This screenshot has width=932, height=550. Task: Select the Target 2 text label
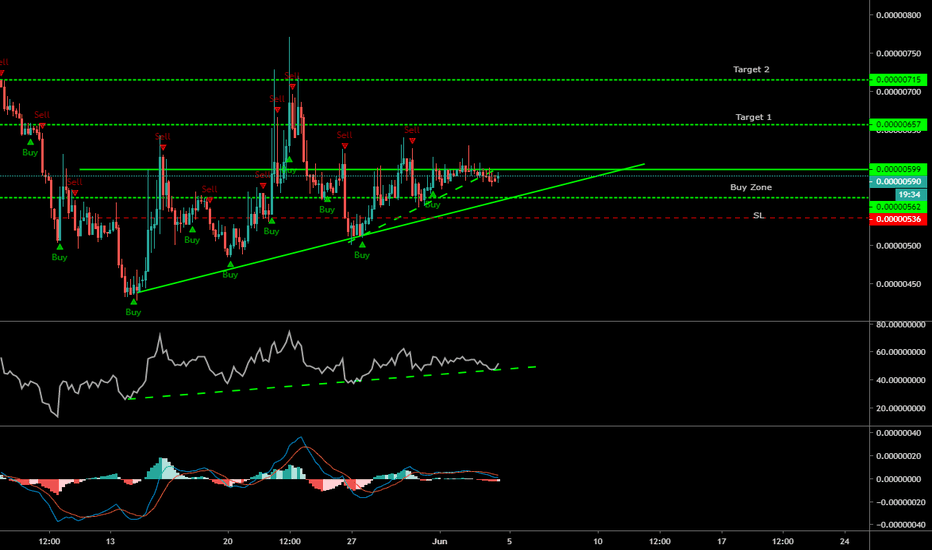coord(751,70)
